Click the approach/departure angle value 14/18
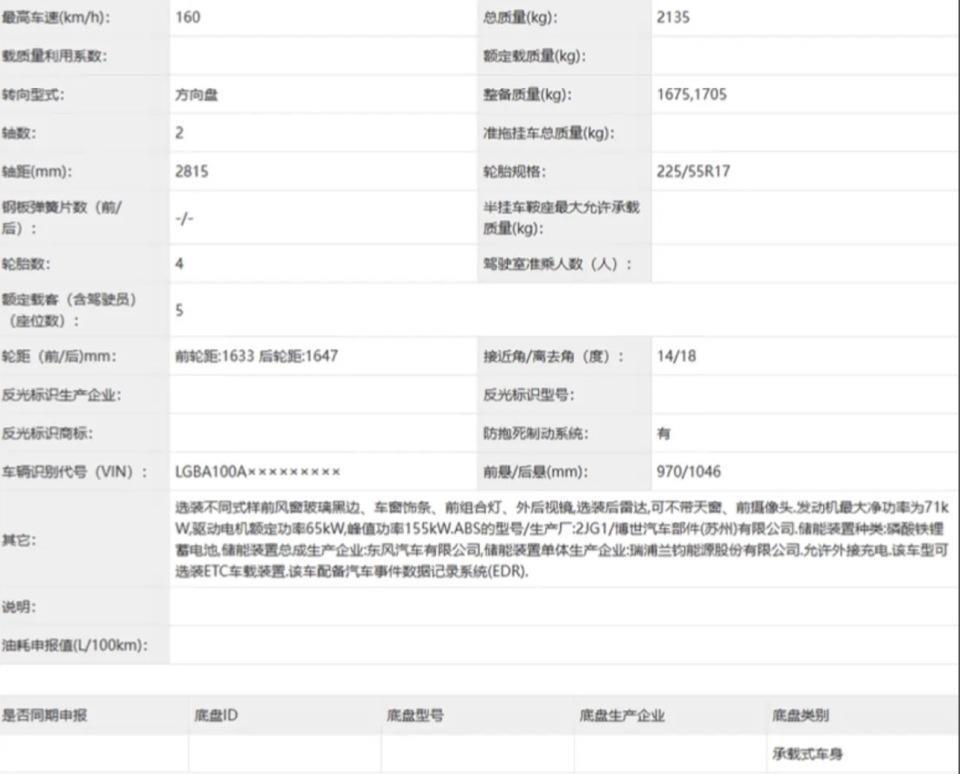 pos(676,356)
